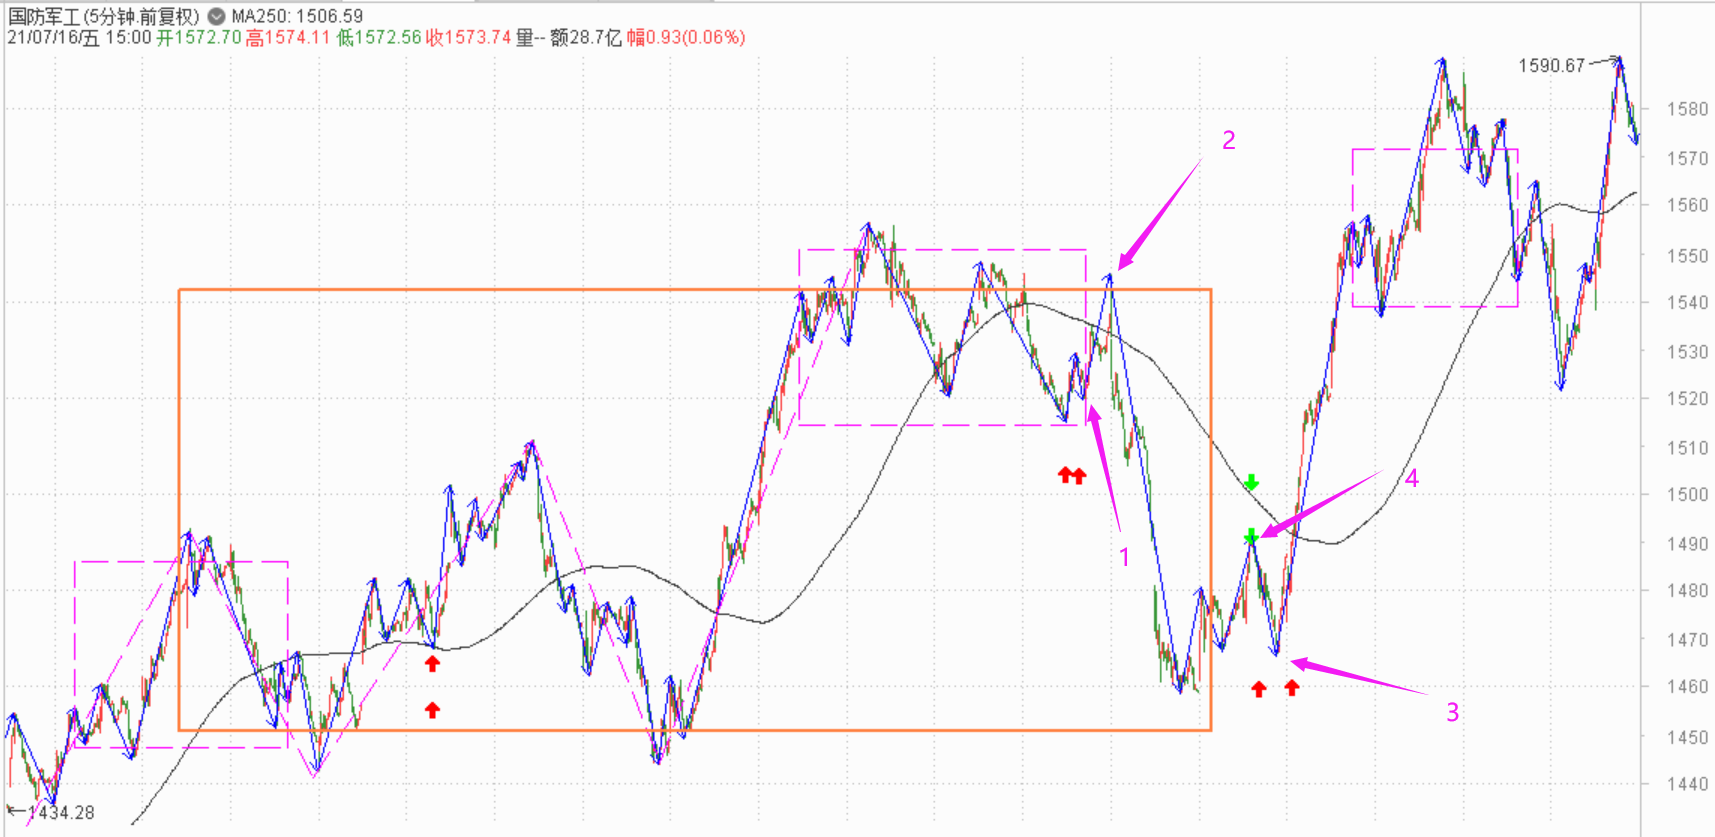
Task: Click the 收1573.74 closing price value
Action: [469, 38]
